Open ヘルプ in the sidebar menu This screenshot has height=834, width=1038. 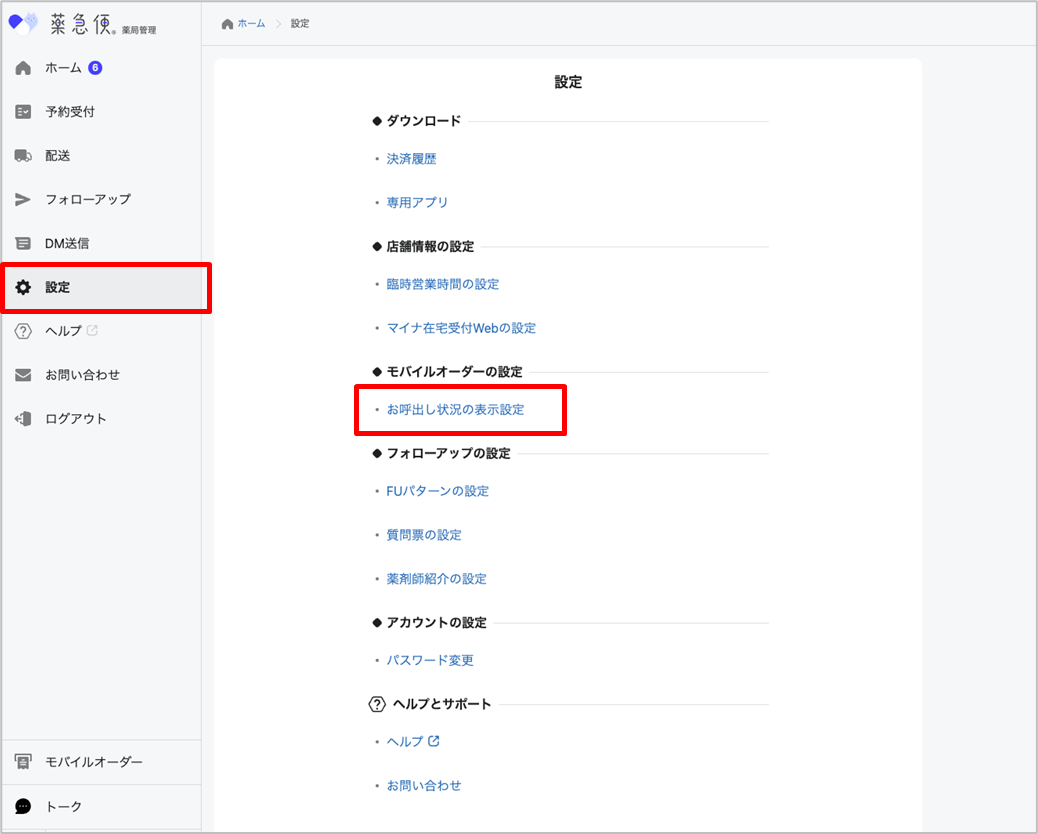64,331
